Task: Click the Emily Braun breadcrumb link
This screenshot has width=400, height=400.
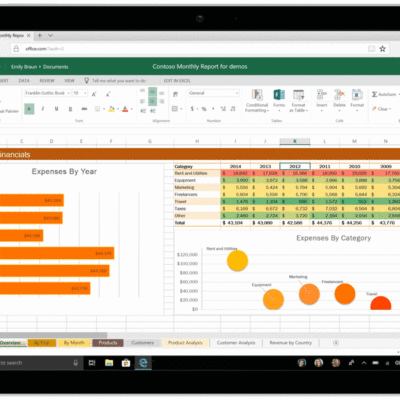Action: 24,67
